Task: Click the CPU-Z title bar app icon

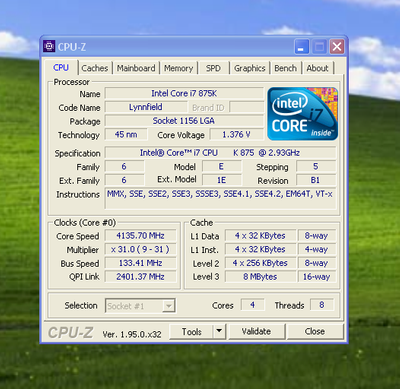Action: (49, 47)
